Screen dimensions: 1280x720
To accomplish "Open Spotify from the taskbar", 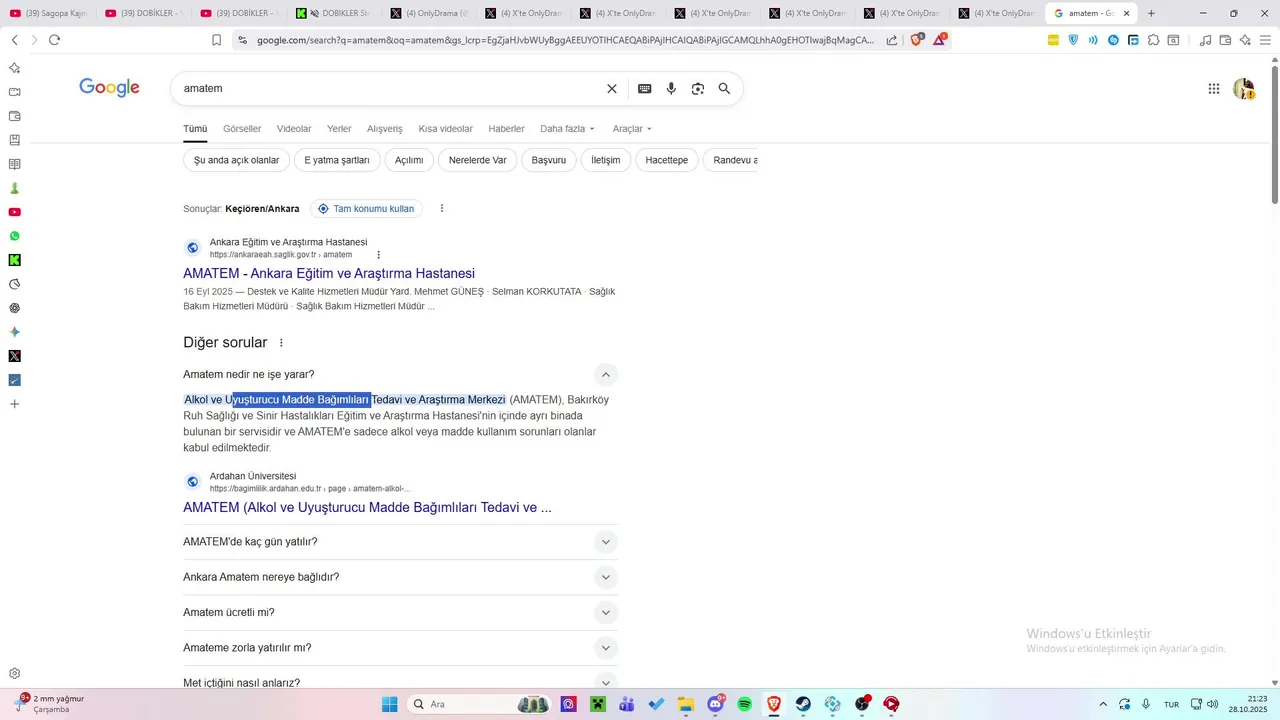I will [x=745, y=704].
